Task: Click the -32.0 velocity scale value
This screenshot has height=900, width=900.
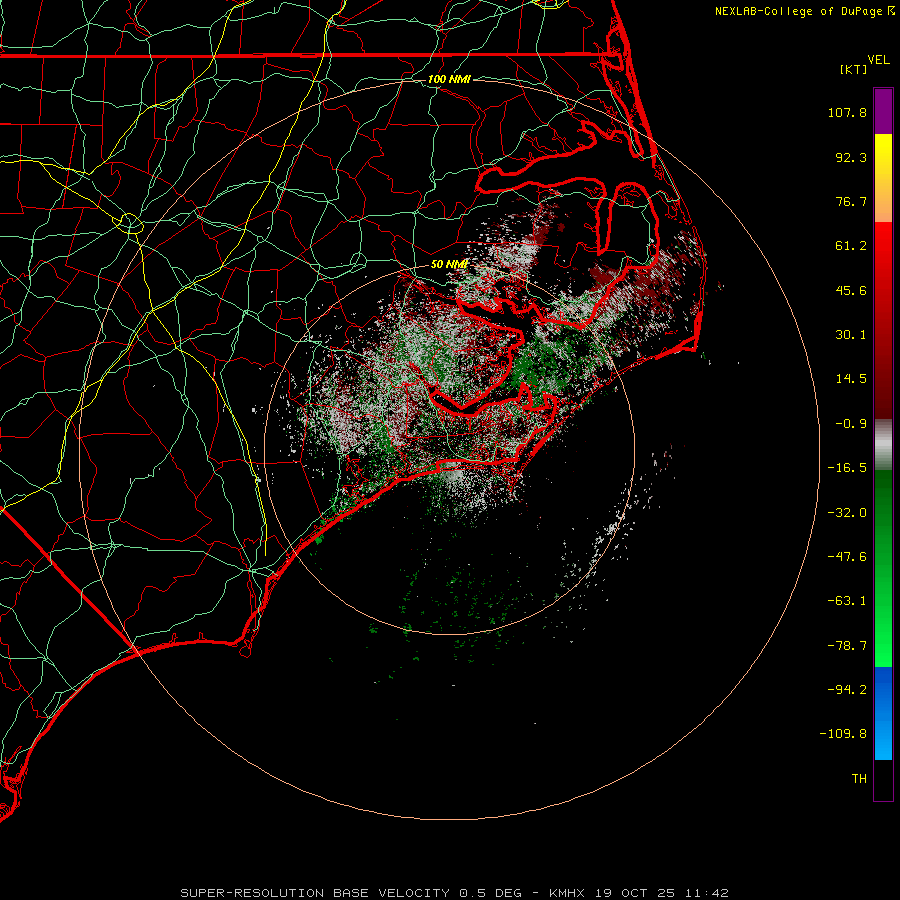Action: point(847,513)
